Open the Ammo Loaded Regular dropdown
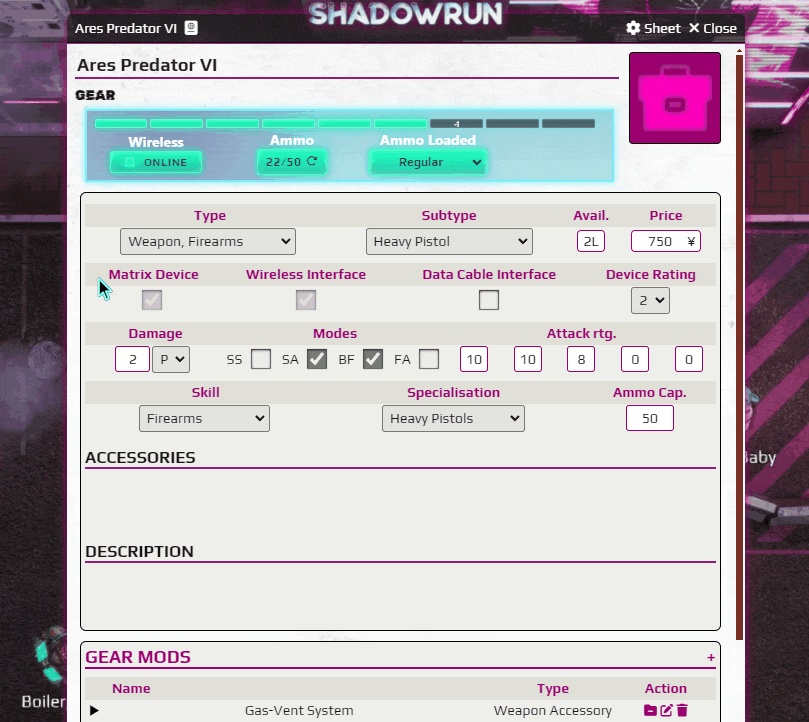 tap(428, 162)
